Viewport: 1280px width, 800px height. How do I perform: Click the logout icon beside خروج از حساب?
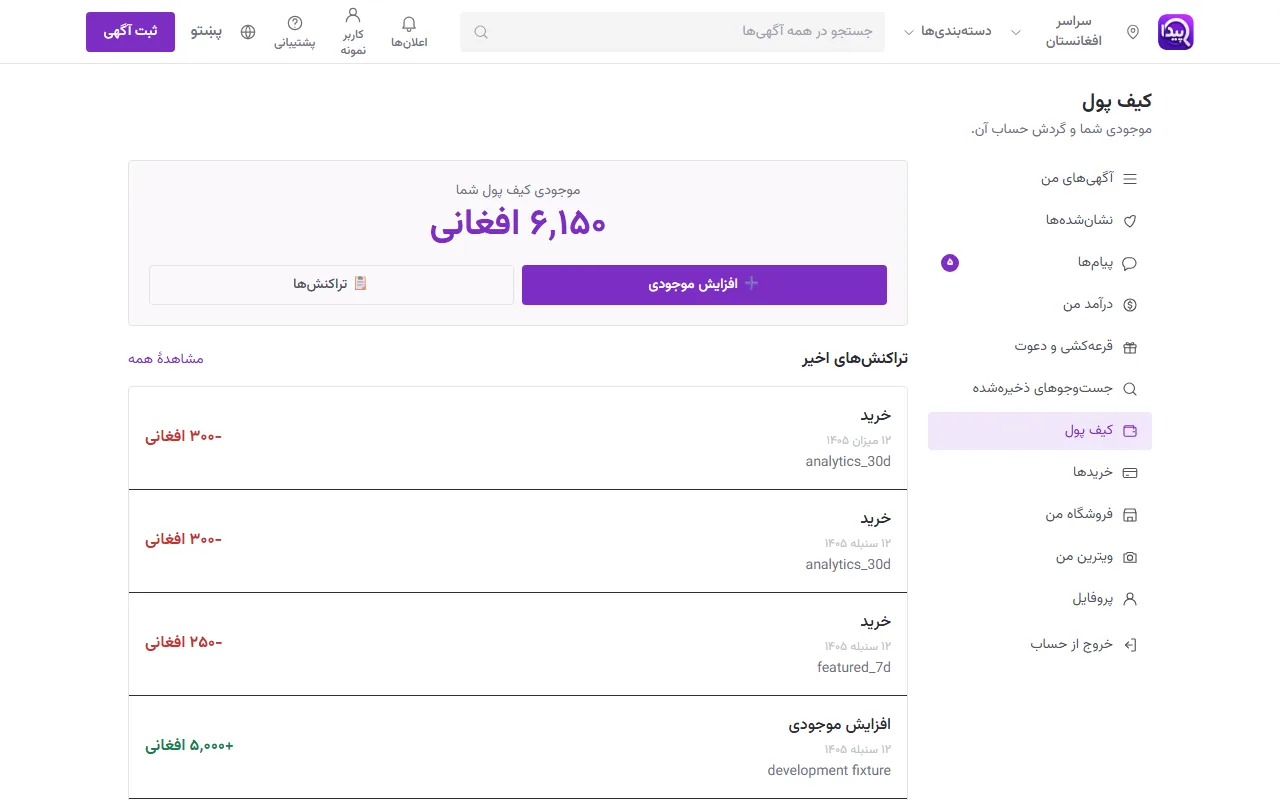1131,645
